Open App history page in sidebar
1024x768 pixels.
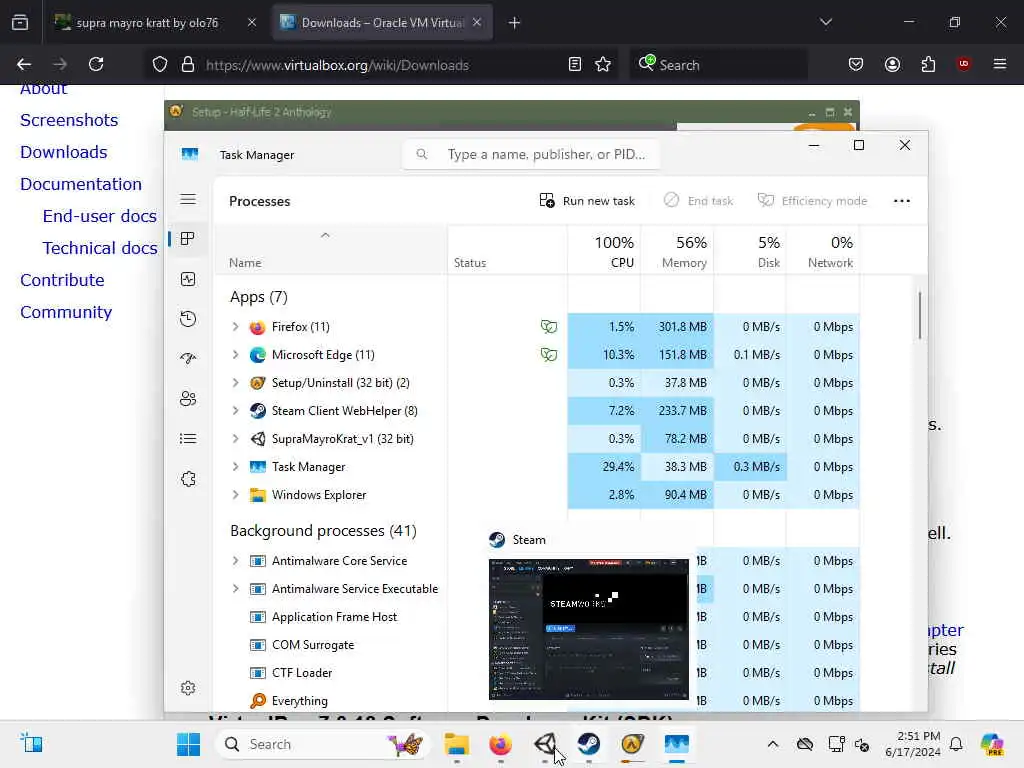point(188,319)
